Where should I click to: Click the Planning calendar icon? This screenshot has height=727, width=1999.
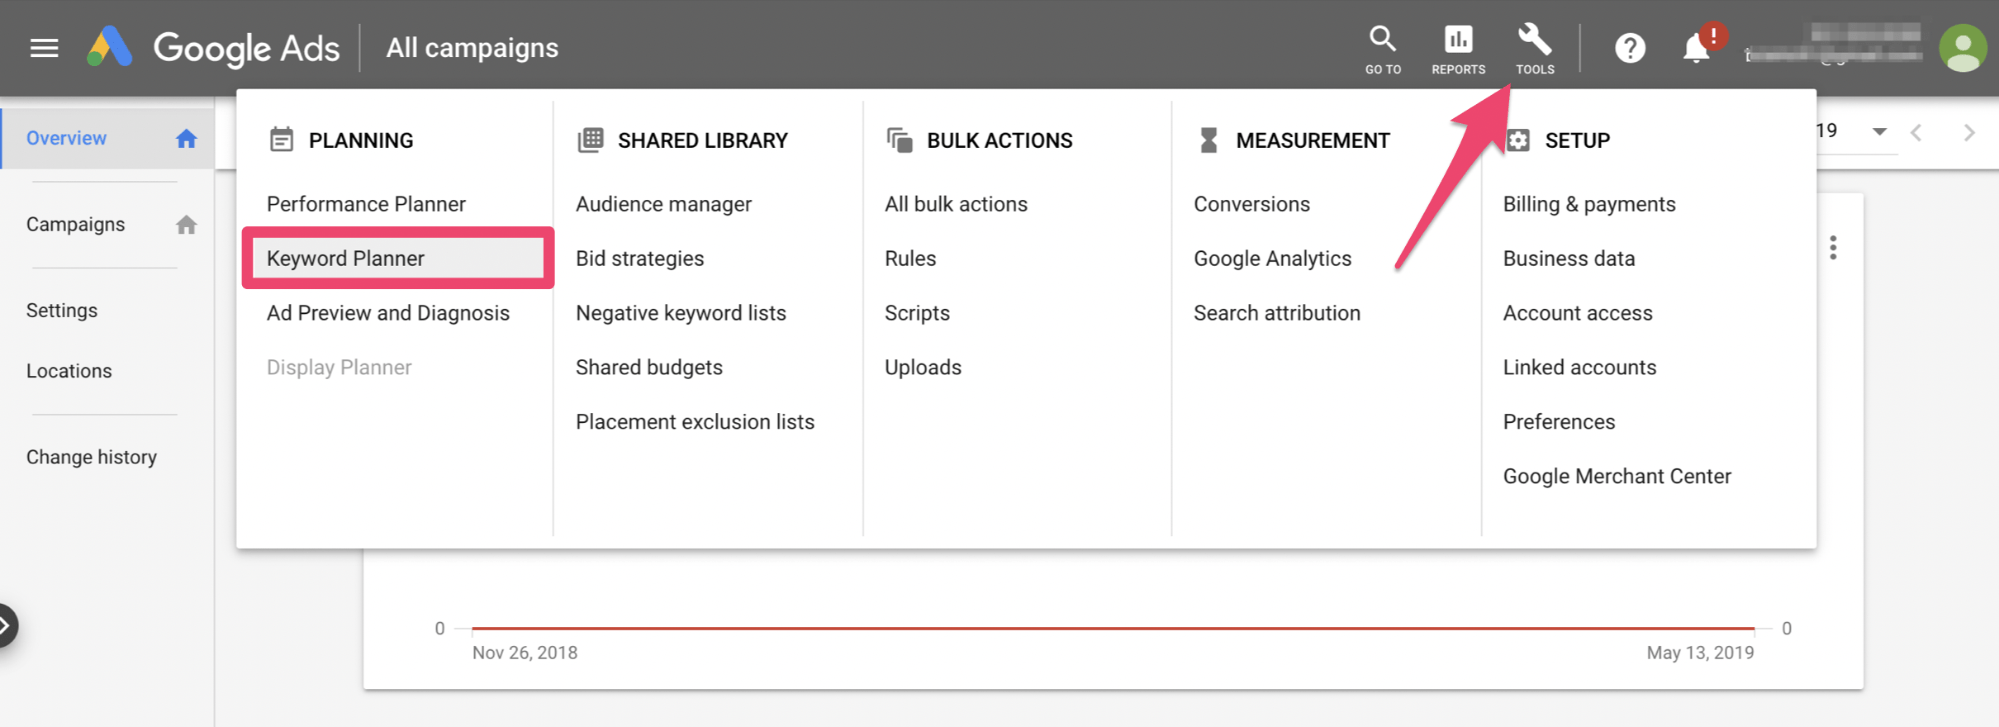281,139
